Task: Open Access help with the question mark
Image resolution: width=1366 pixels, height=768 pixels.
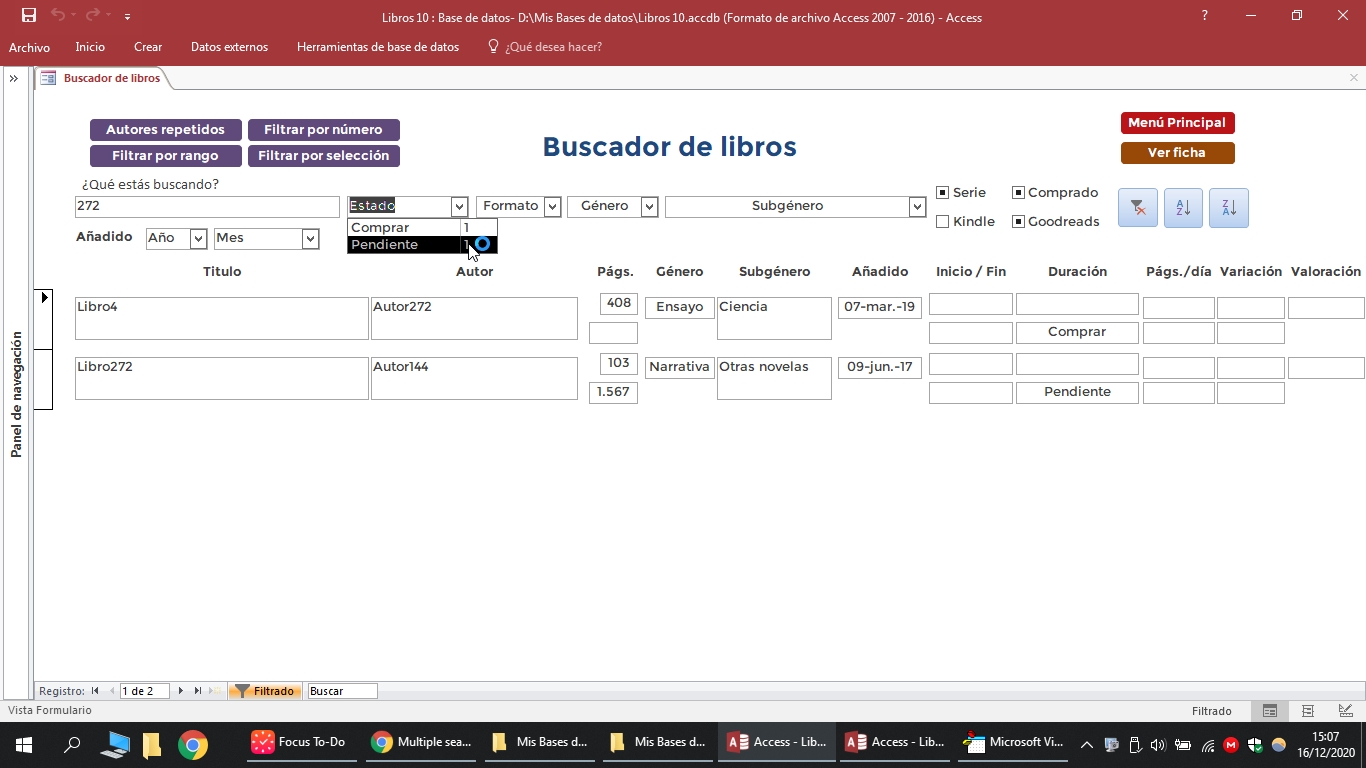Action: click(1204, 16)
